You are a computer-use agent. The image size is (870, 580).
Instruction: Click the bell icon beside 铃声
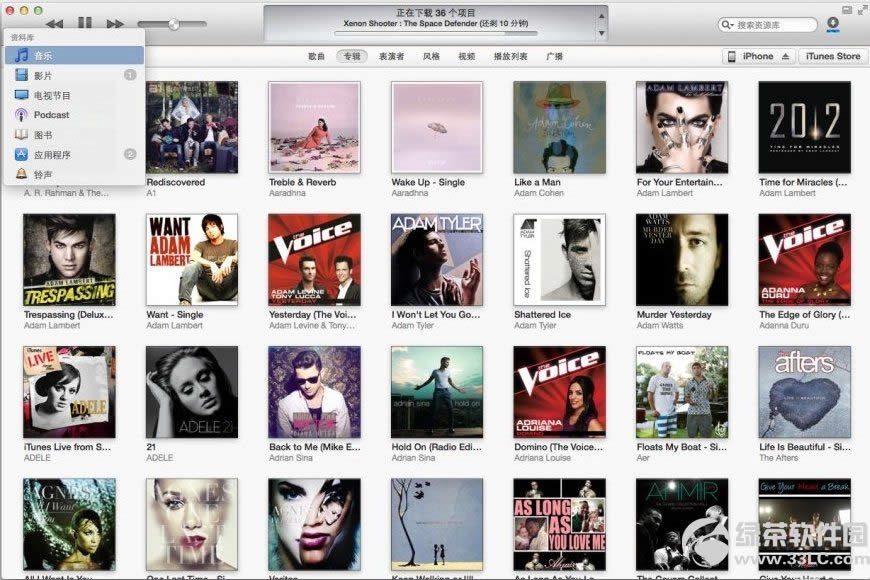(21, 174)
